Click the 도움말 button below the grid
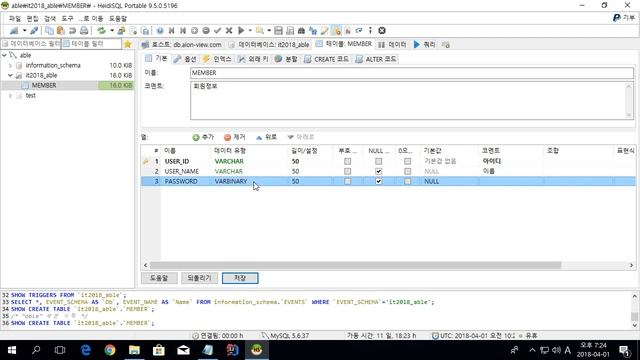This screenshot has height=360, width=640. tap(159, 278)
